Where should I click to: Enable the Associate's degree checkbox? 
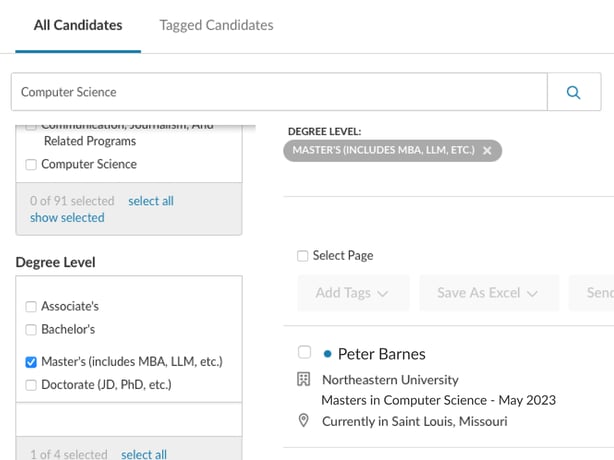(31, 307)
